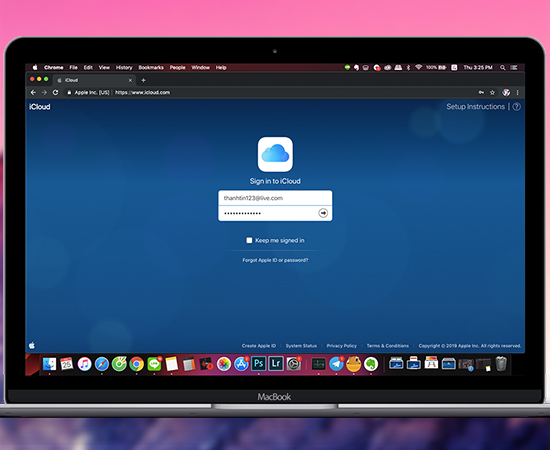
Task: Open the Privacy Policy link
Action: [341, 345]
